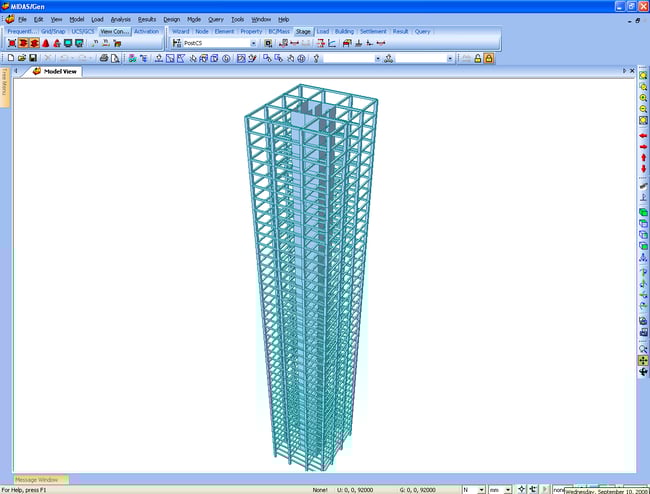Click the first teal monitor display icon
650x494 pixels.
[68, 43]
